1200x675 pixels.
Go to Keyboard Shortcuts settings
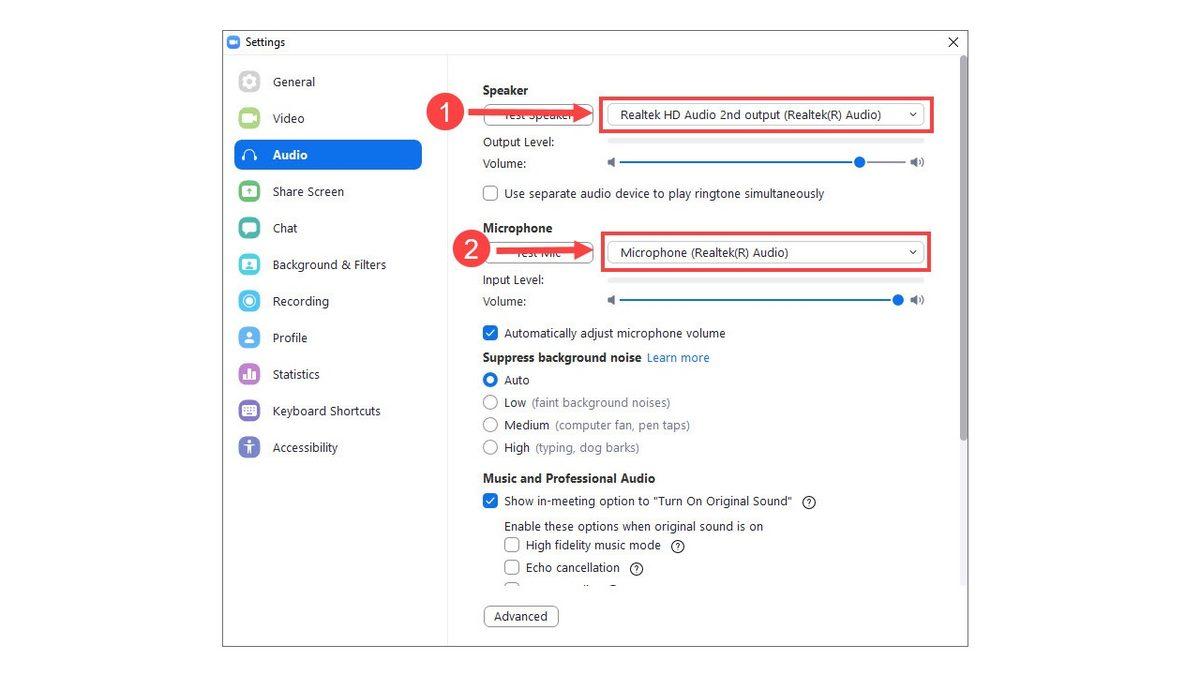(328, 411)
